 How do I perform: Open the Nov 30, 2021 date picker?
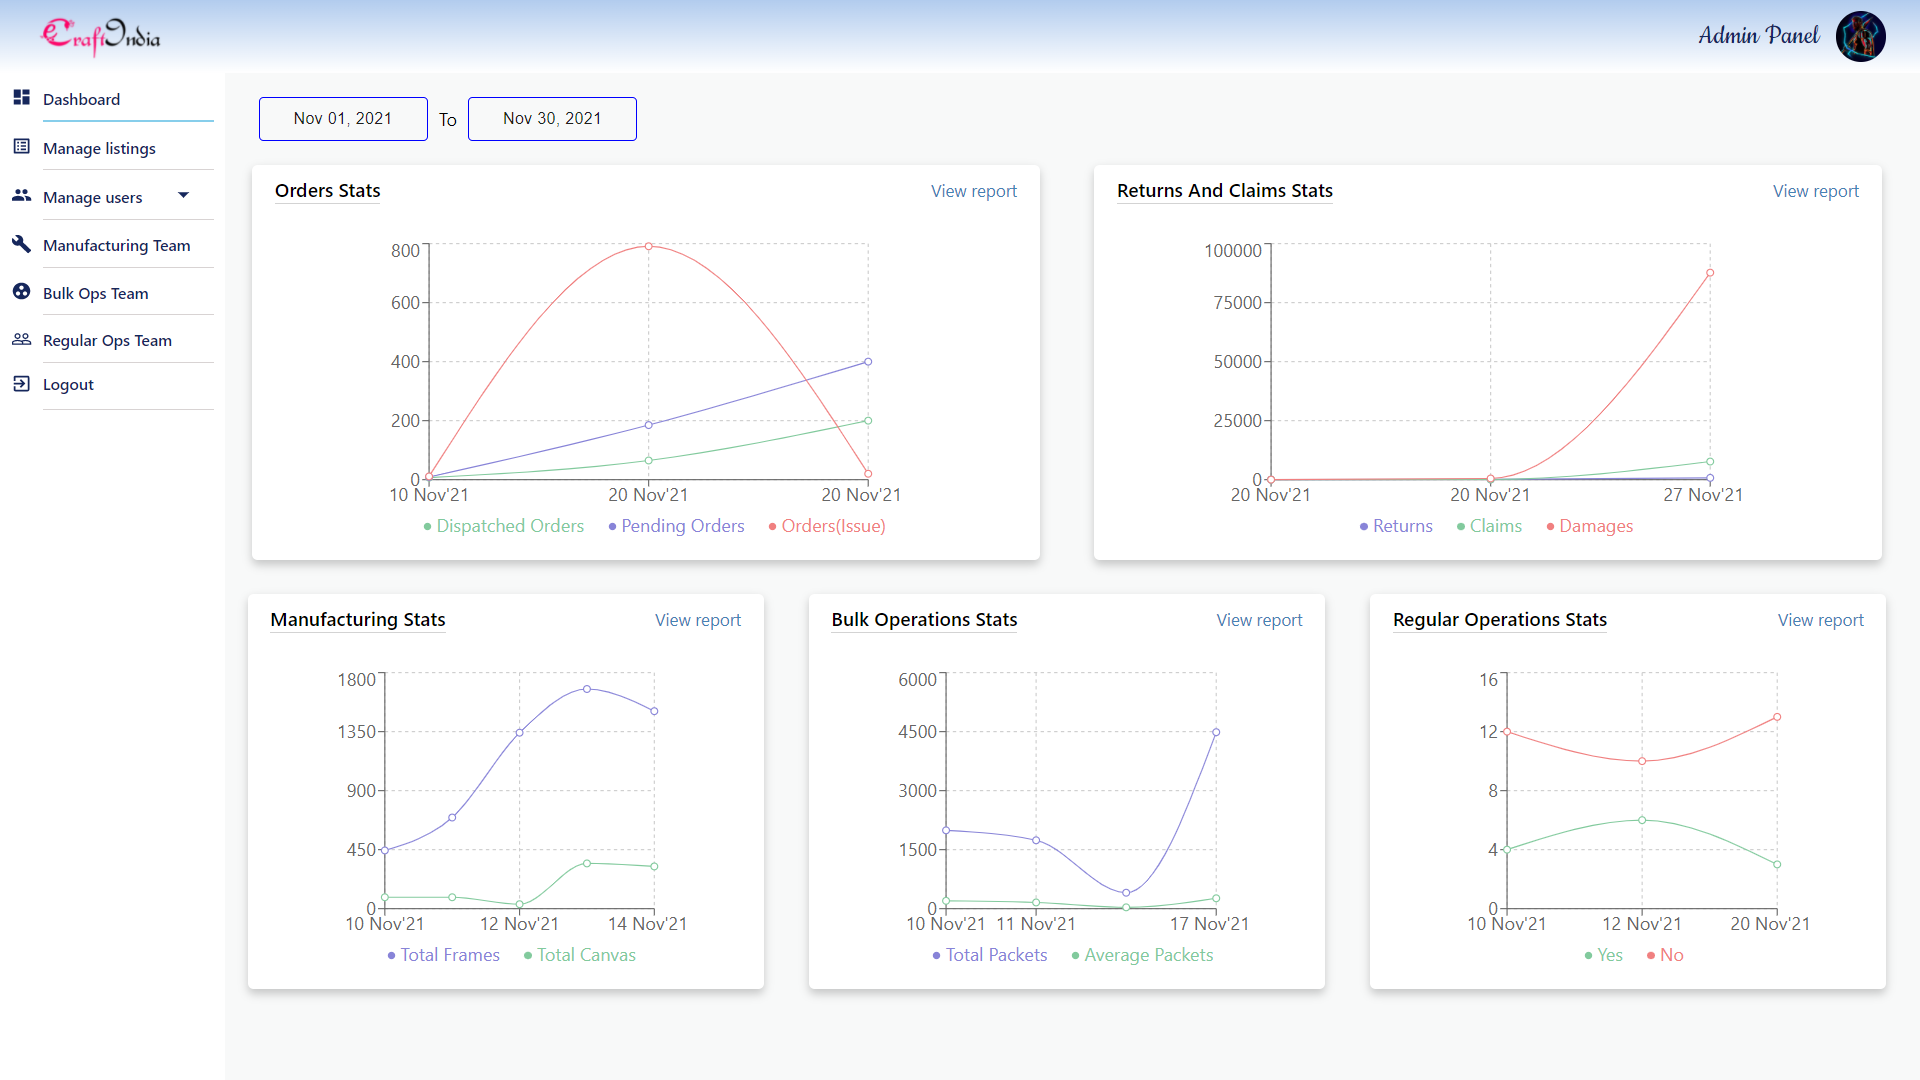tap(552, 118)
